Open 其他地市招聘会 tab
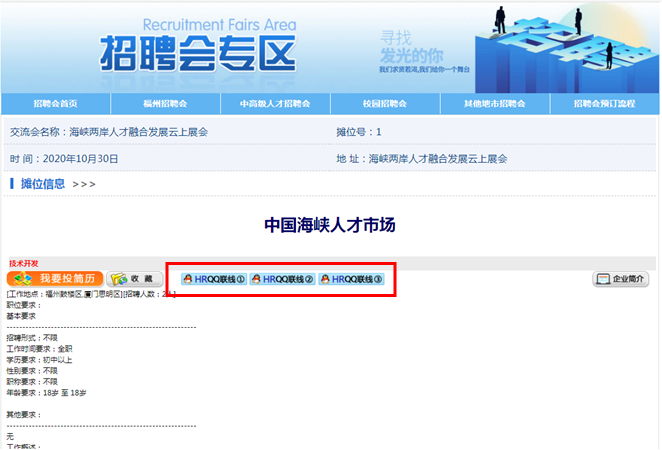 pos(495,104)
